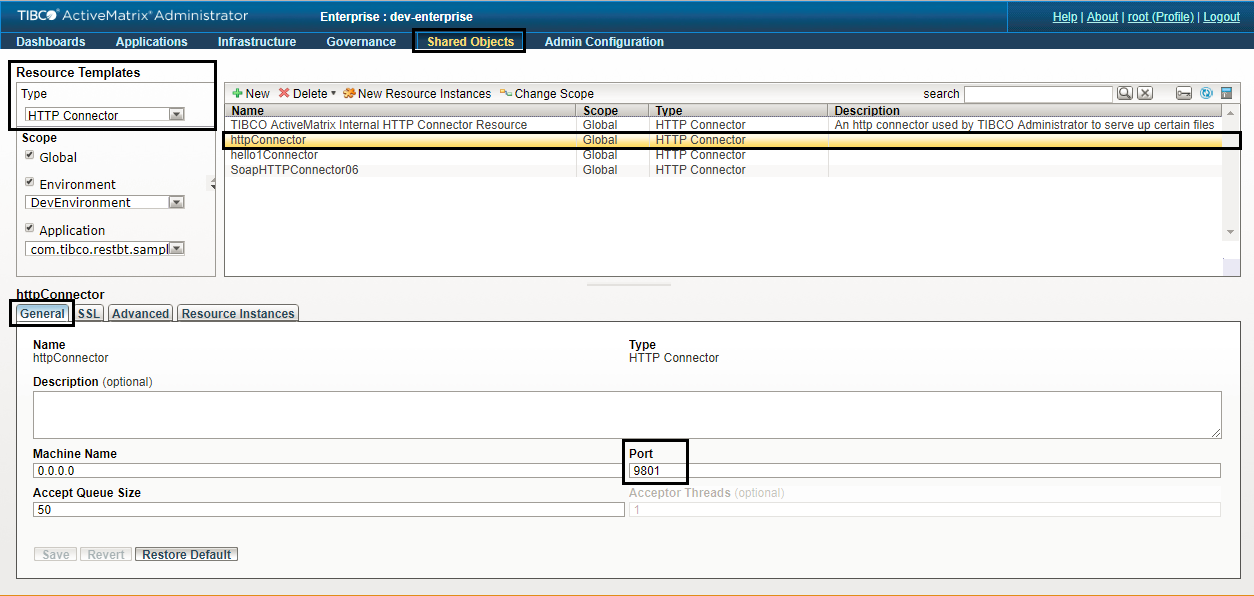Click the table scrollbar up arrow
This screenshot has height=596, width=1254.
tap(1231, 111)
